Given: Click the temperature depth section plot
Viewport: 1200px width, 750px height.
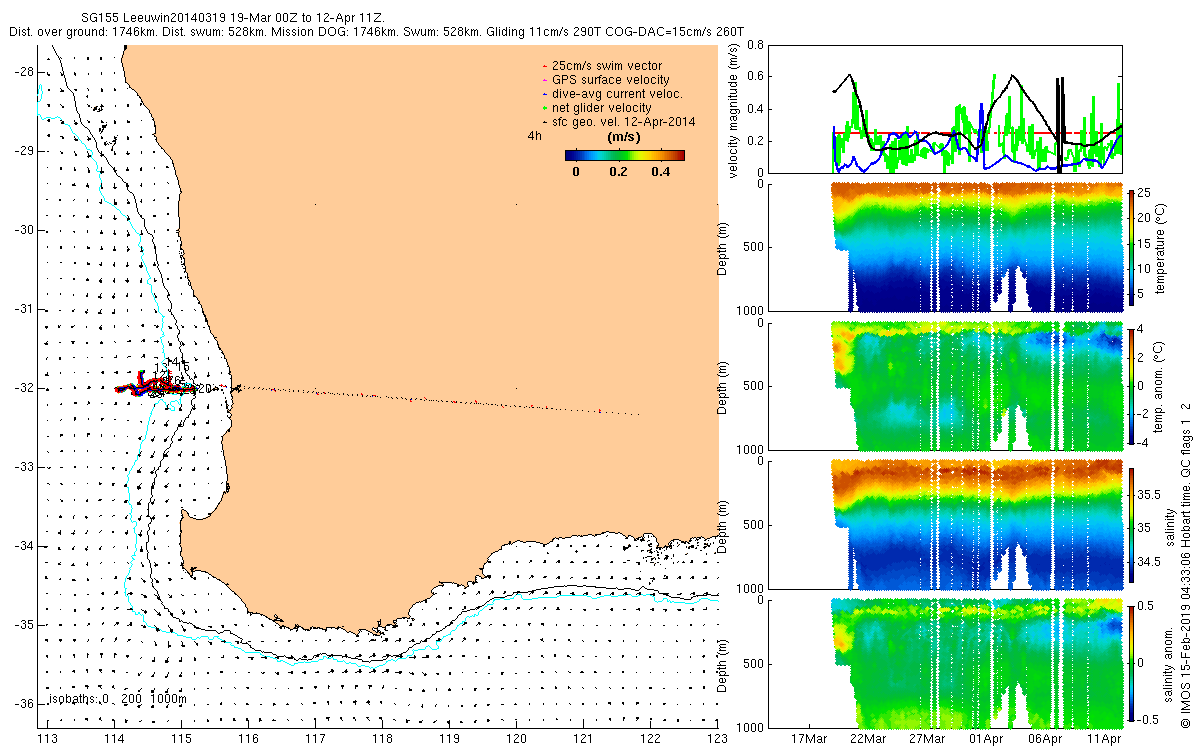Looking at the screenshot, I should click(x=977, y=246).
